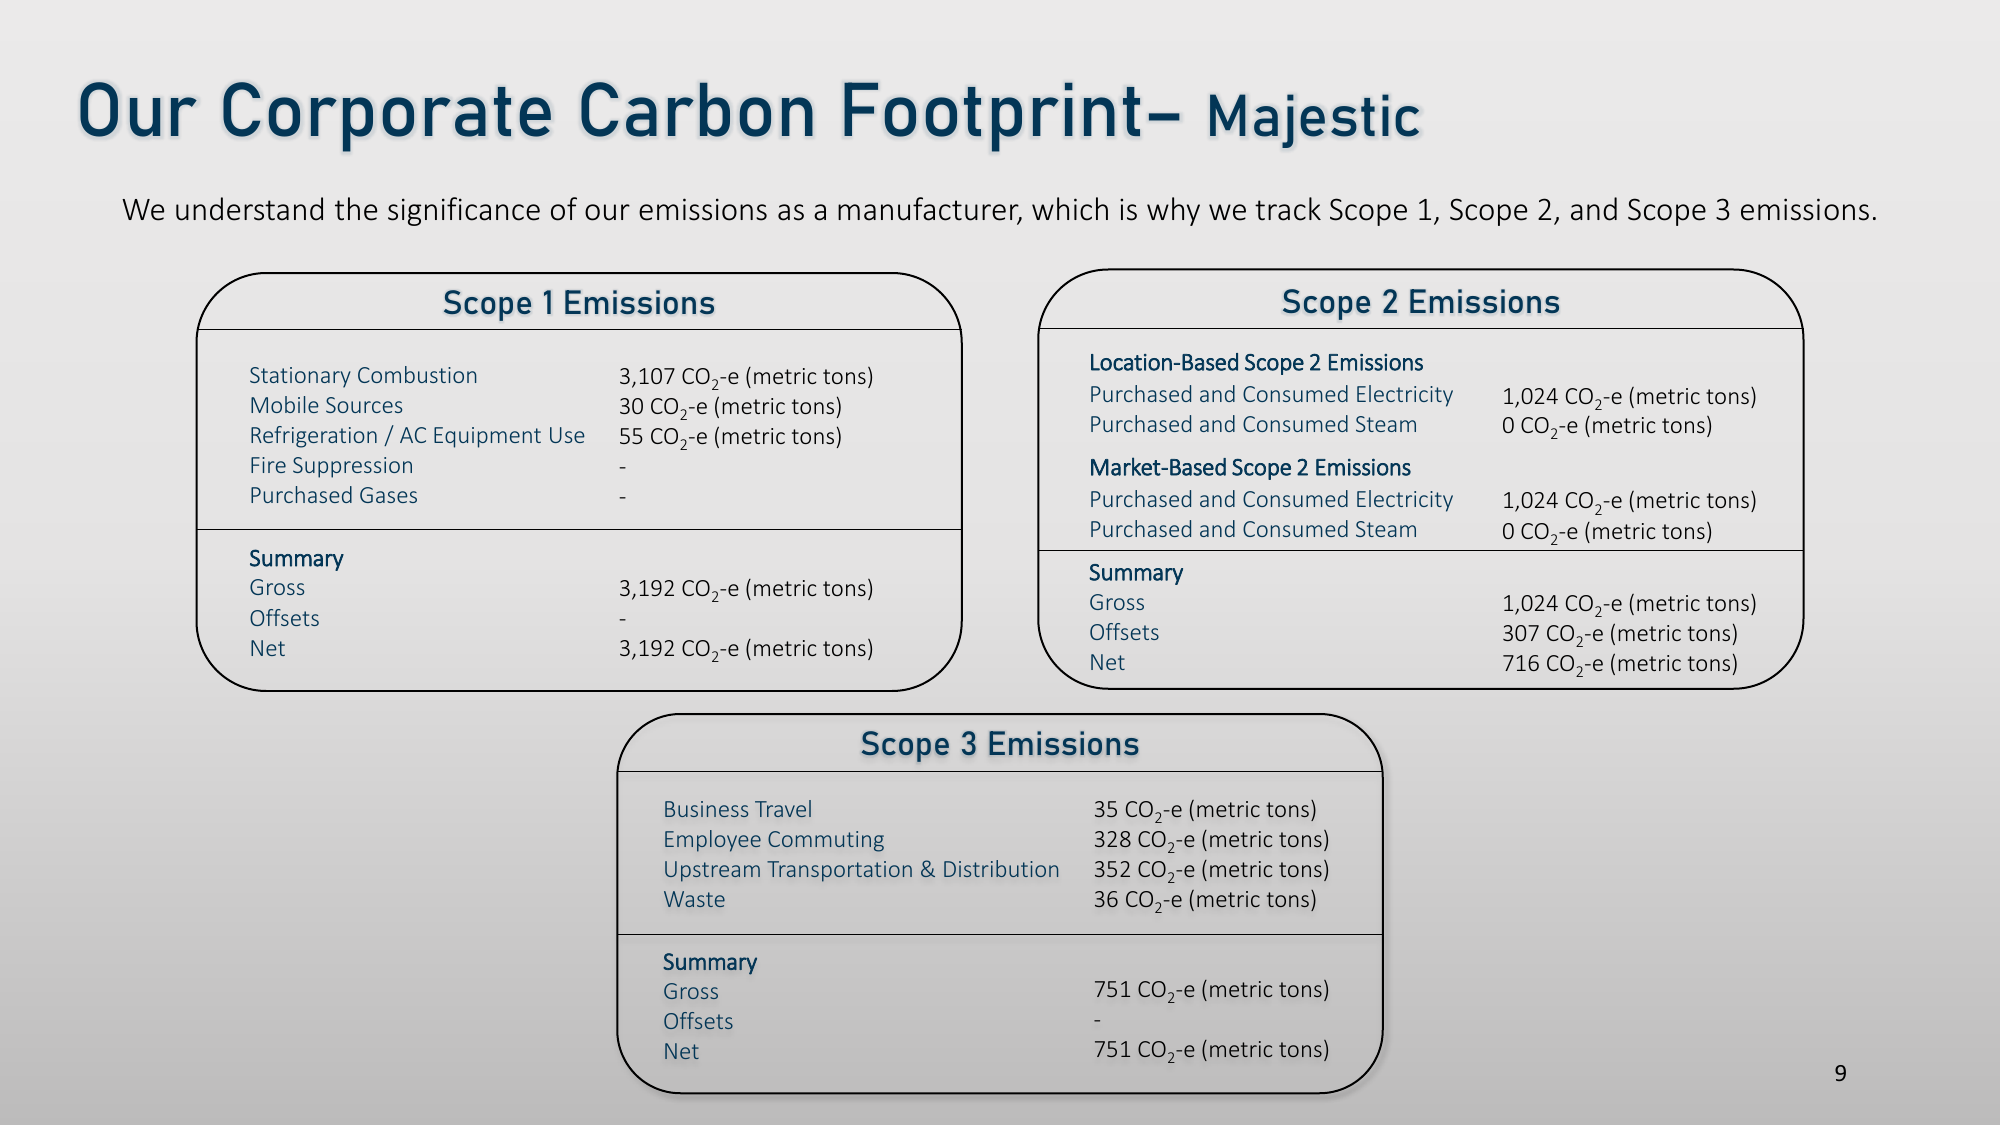Screen dimensions: 2000x1125
Task: Click the Mobile Sources label
Action: tap(326, 405)
